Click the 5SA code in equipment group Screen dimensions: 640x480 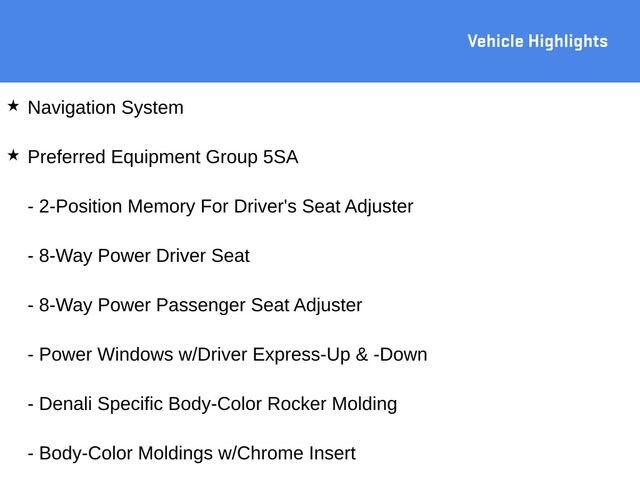click(280, 157)
